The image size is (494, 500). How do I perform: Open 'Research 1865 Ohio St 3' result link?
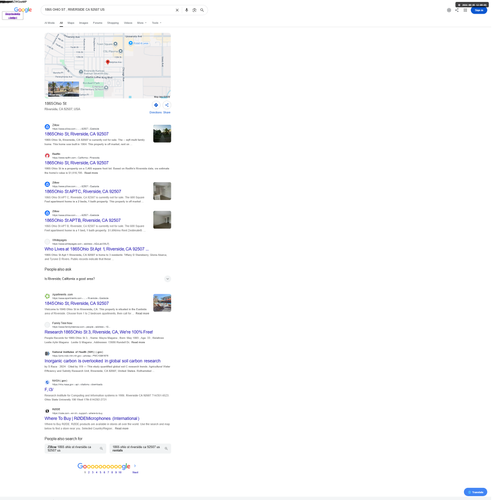coord(99,332)
